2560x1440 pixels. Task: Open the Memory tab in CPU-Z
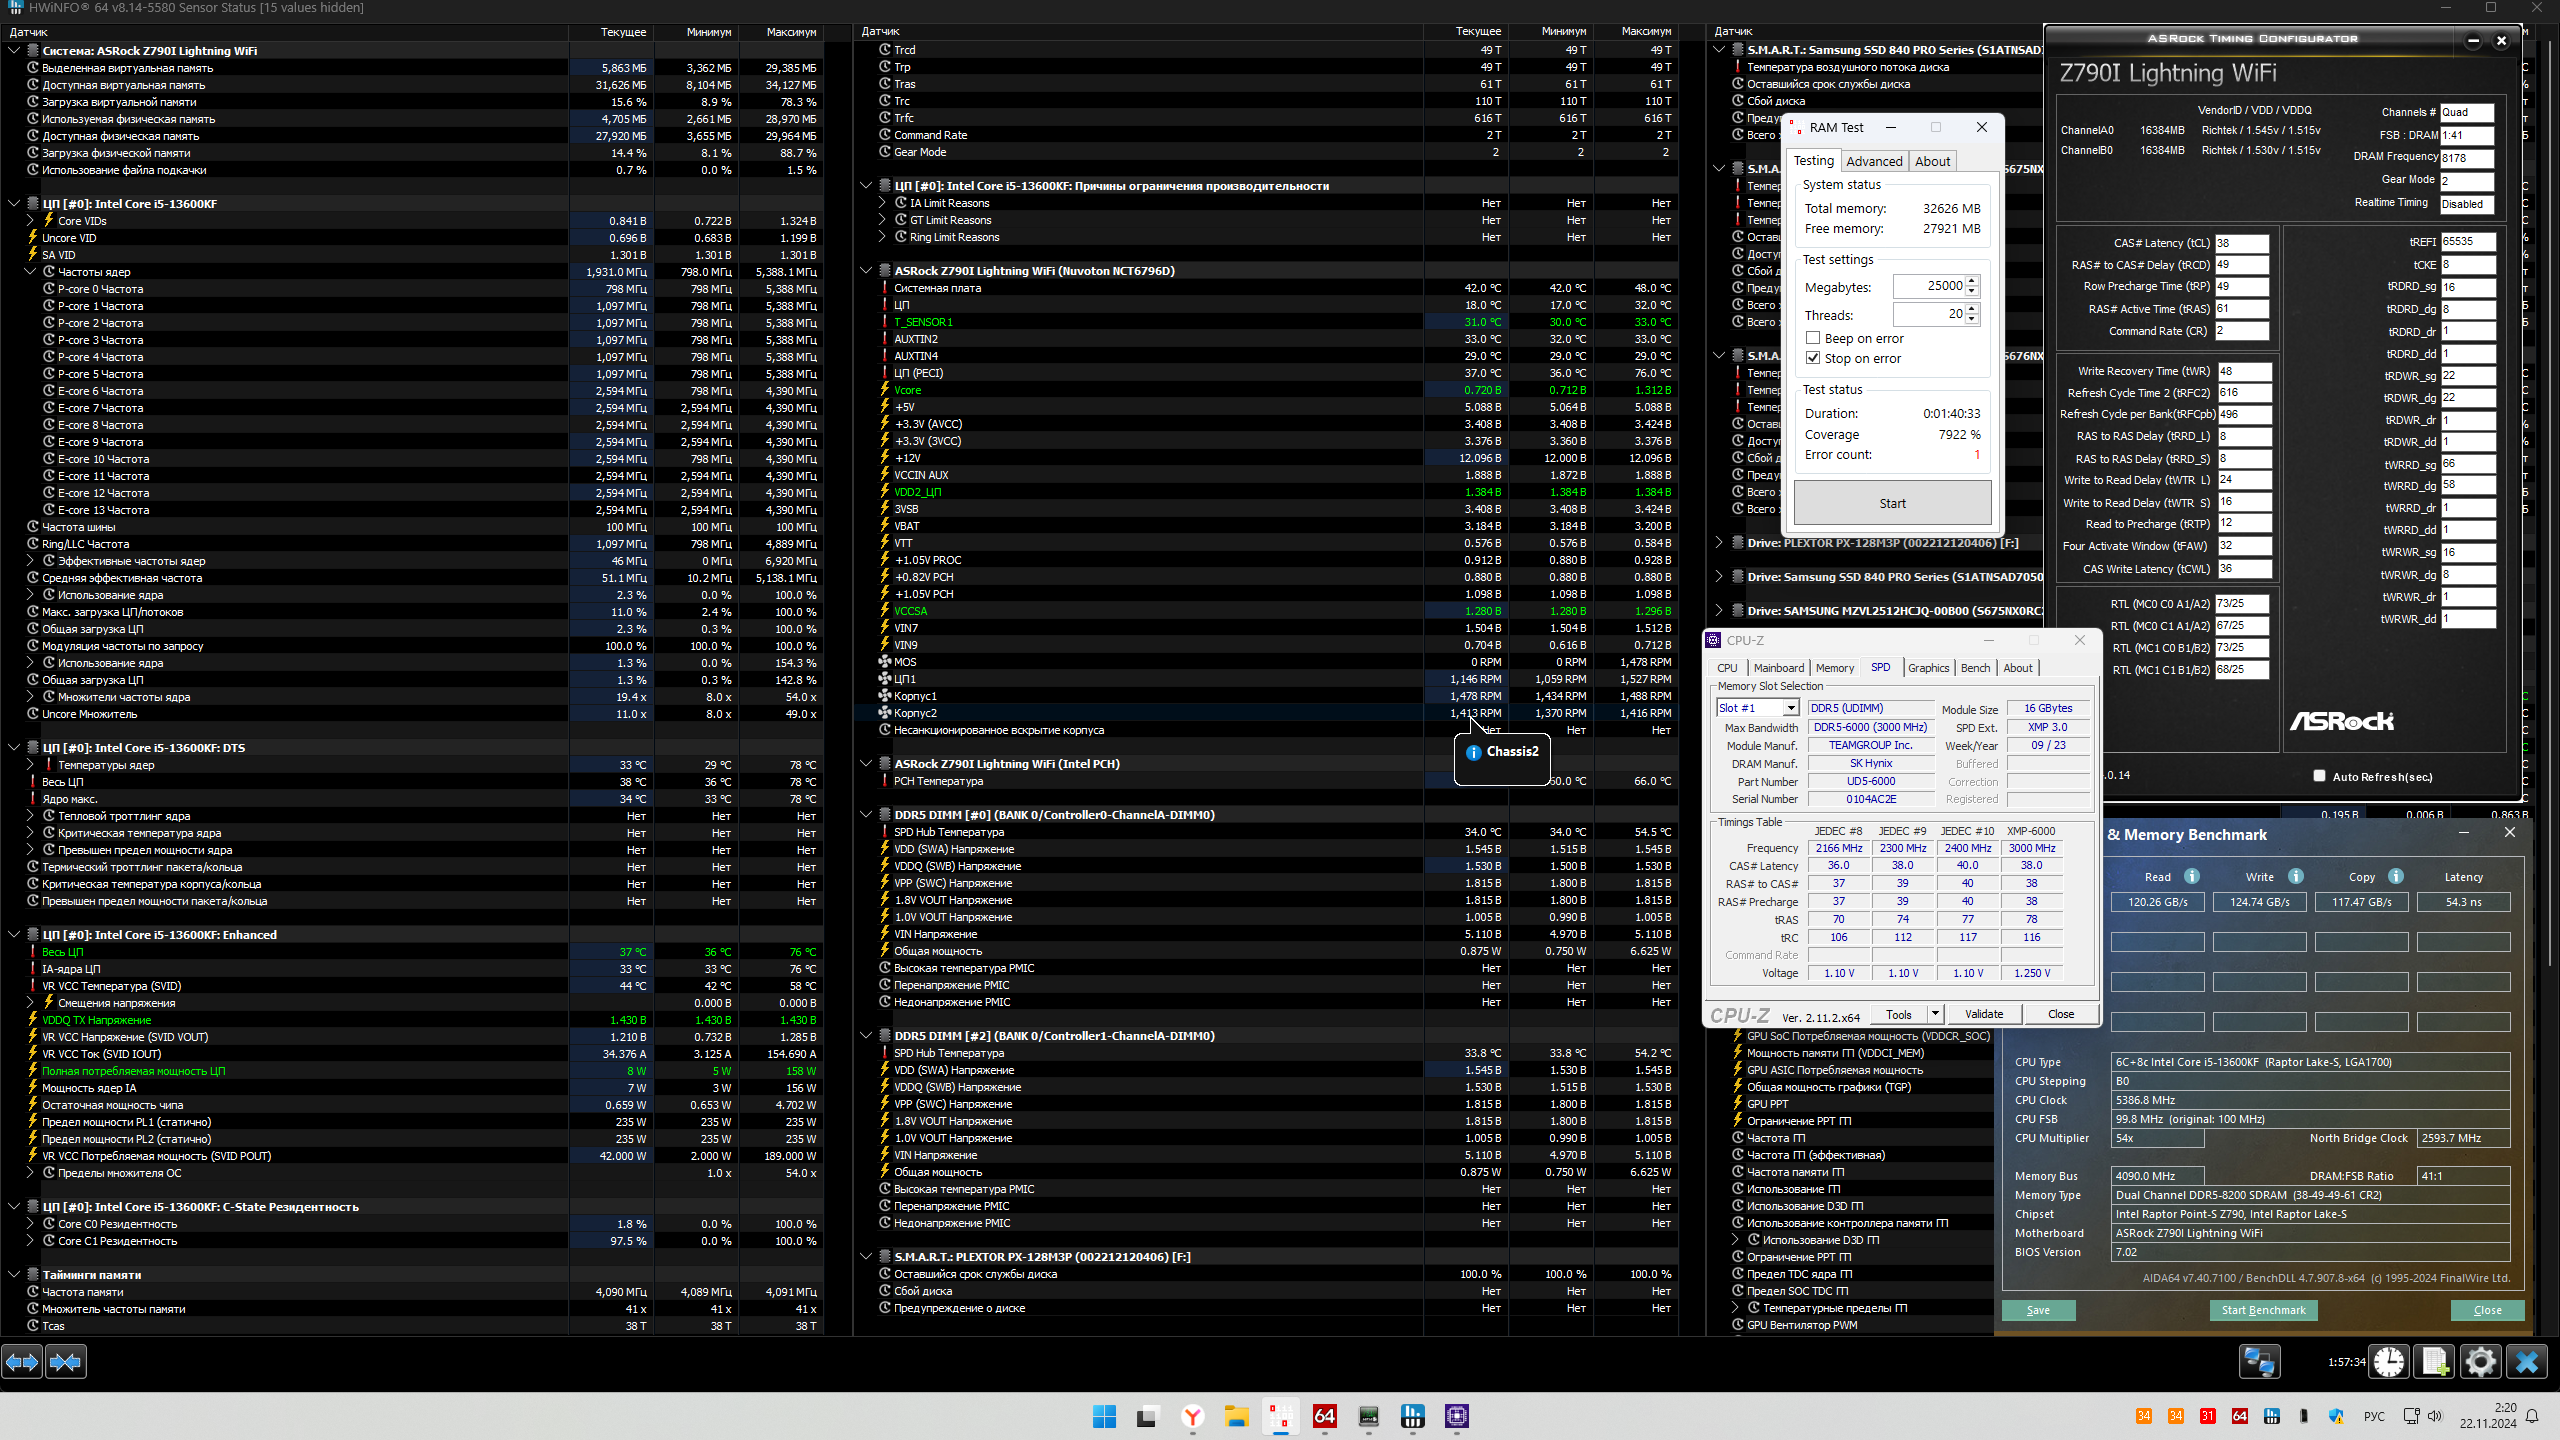click(1834, 668)
